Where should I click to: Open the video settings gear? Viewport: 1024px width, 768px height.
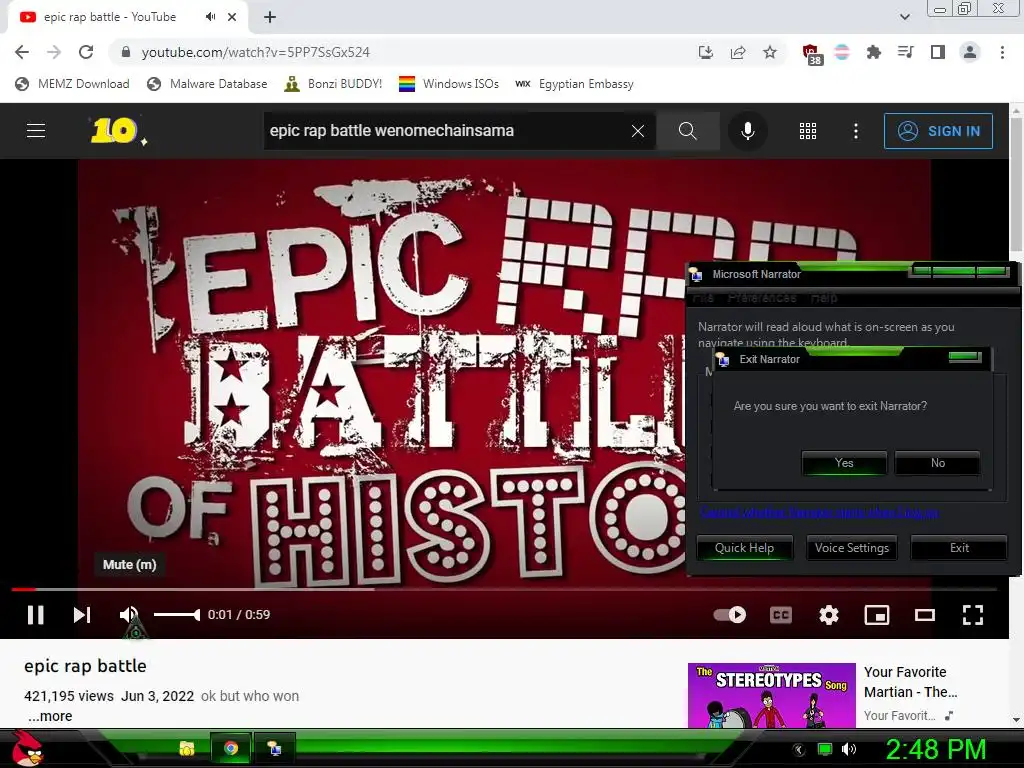coord(829,615)
